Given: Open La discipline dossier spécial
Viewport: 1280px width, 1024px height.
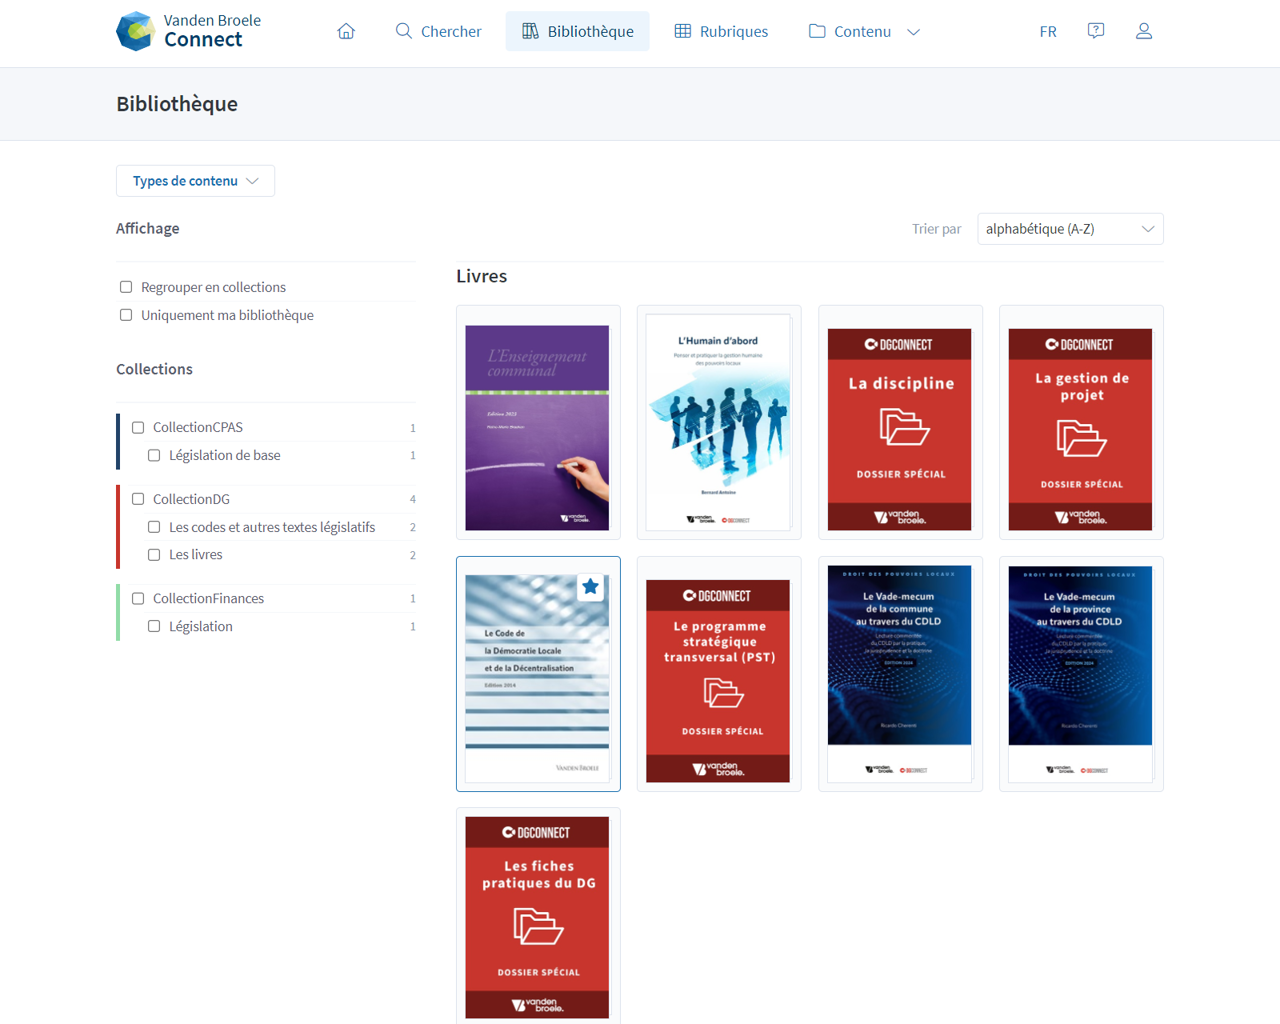Looking at the screenshot, I should pos(900,422).
